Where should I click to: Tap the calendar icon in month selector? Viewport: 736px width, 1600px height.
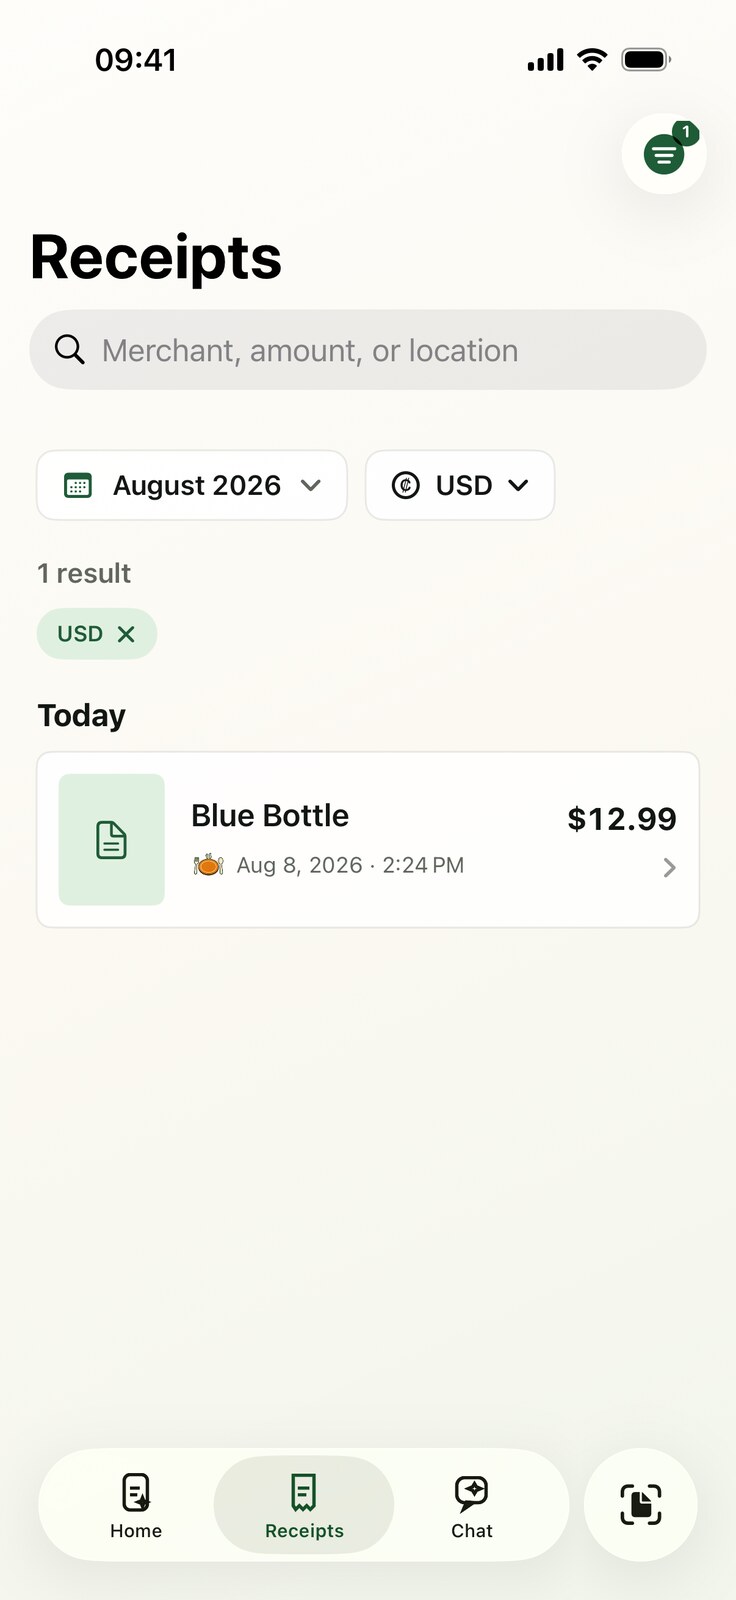tap(78, 485)
